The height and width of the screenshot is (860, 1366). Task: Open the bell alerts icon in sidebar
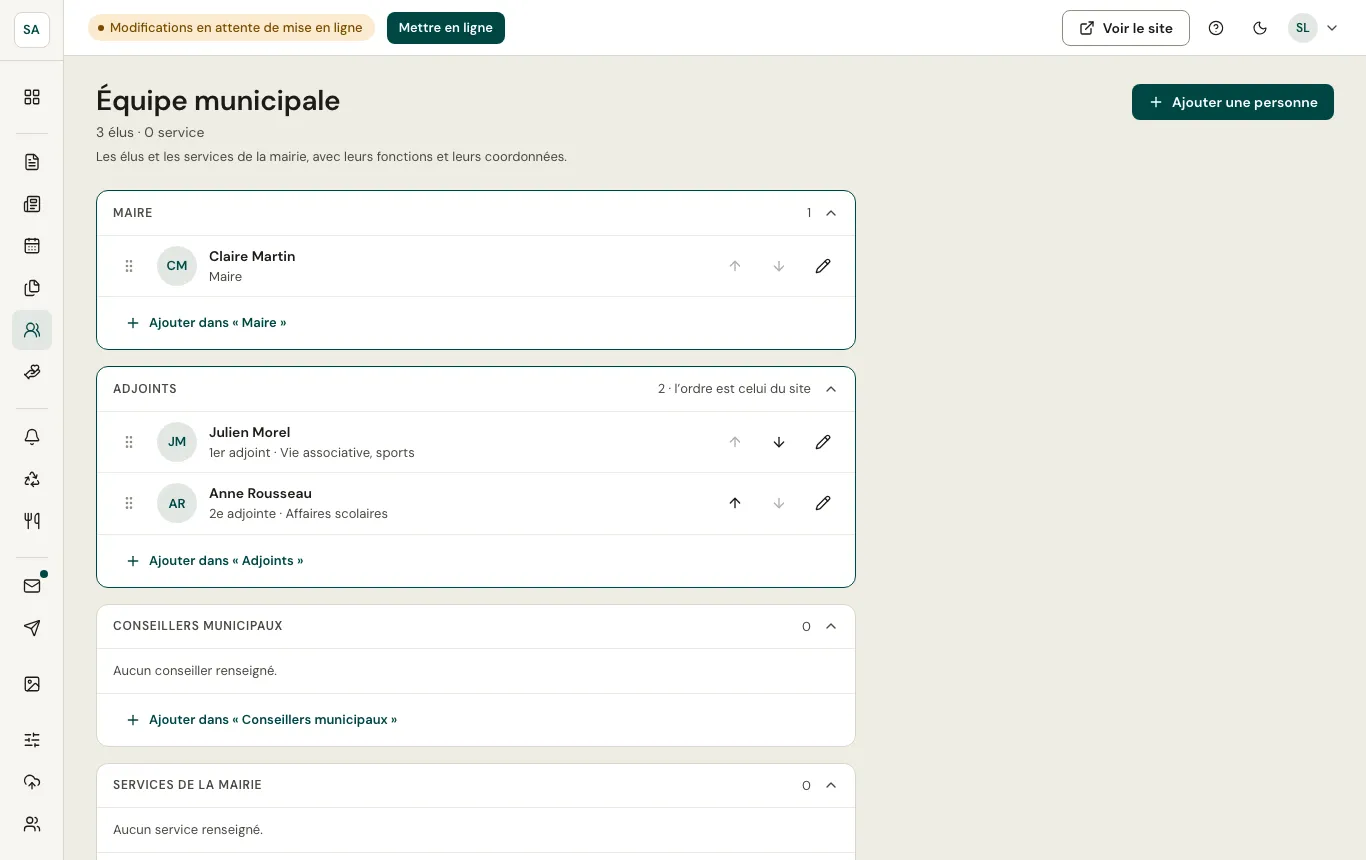tap(32, 437)
